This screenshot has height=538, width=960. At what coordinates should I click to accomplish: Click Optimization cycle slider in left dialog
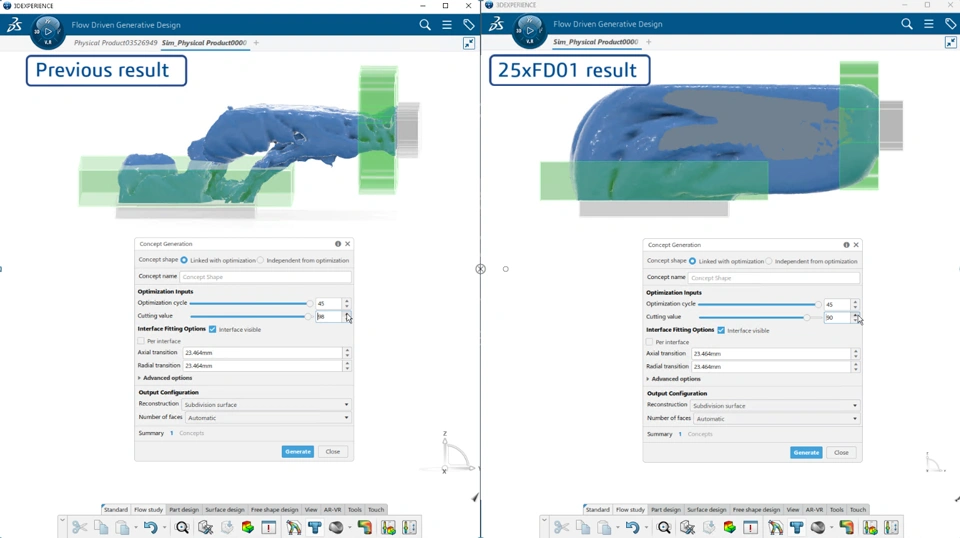tap(251, 303)
